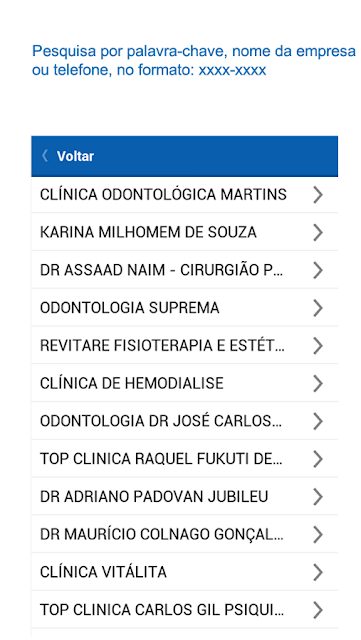This screenshot has height=640, width=361.
Task: Click chevron on TOP CLINICA CARLOS GIL row
Action: pos(318,610)
